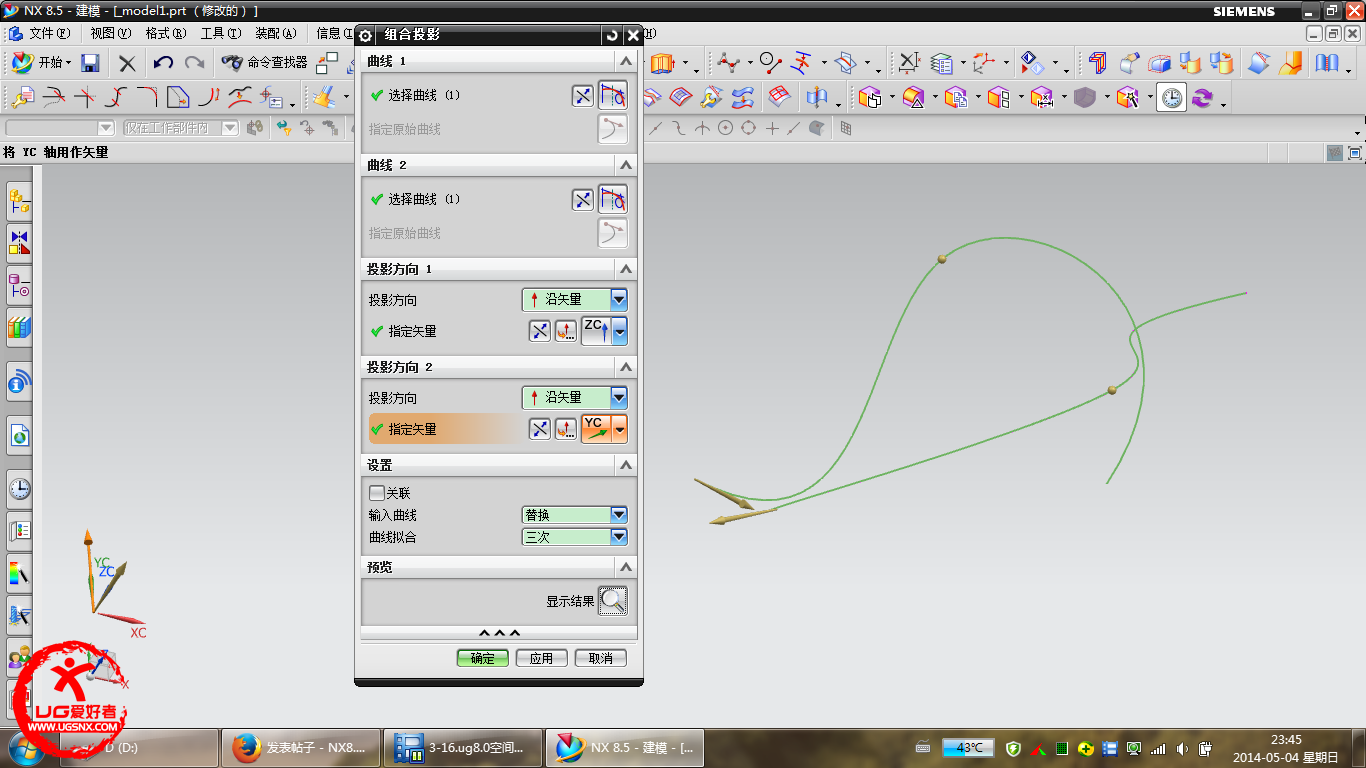
Task: Open the Part Navigator sidebar tab
Action: click(x=19, y=286)
